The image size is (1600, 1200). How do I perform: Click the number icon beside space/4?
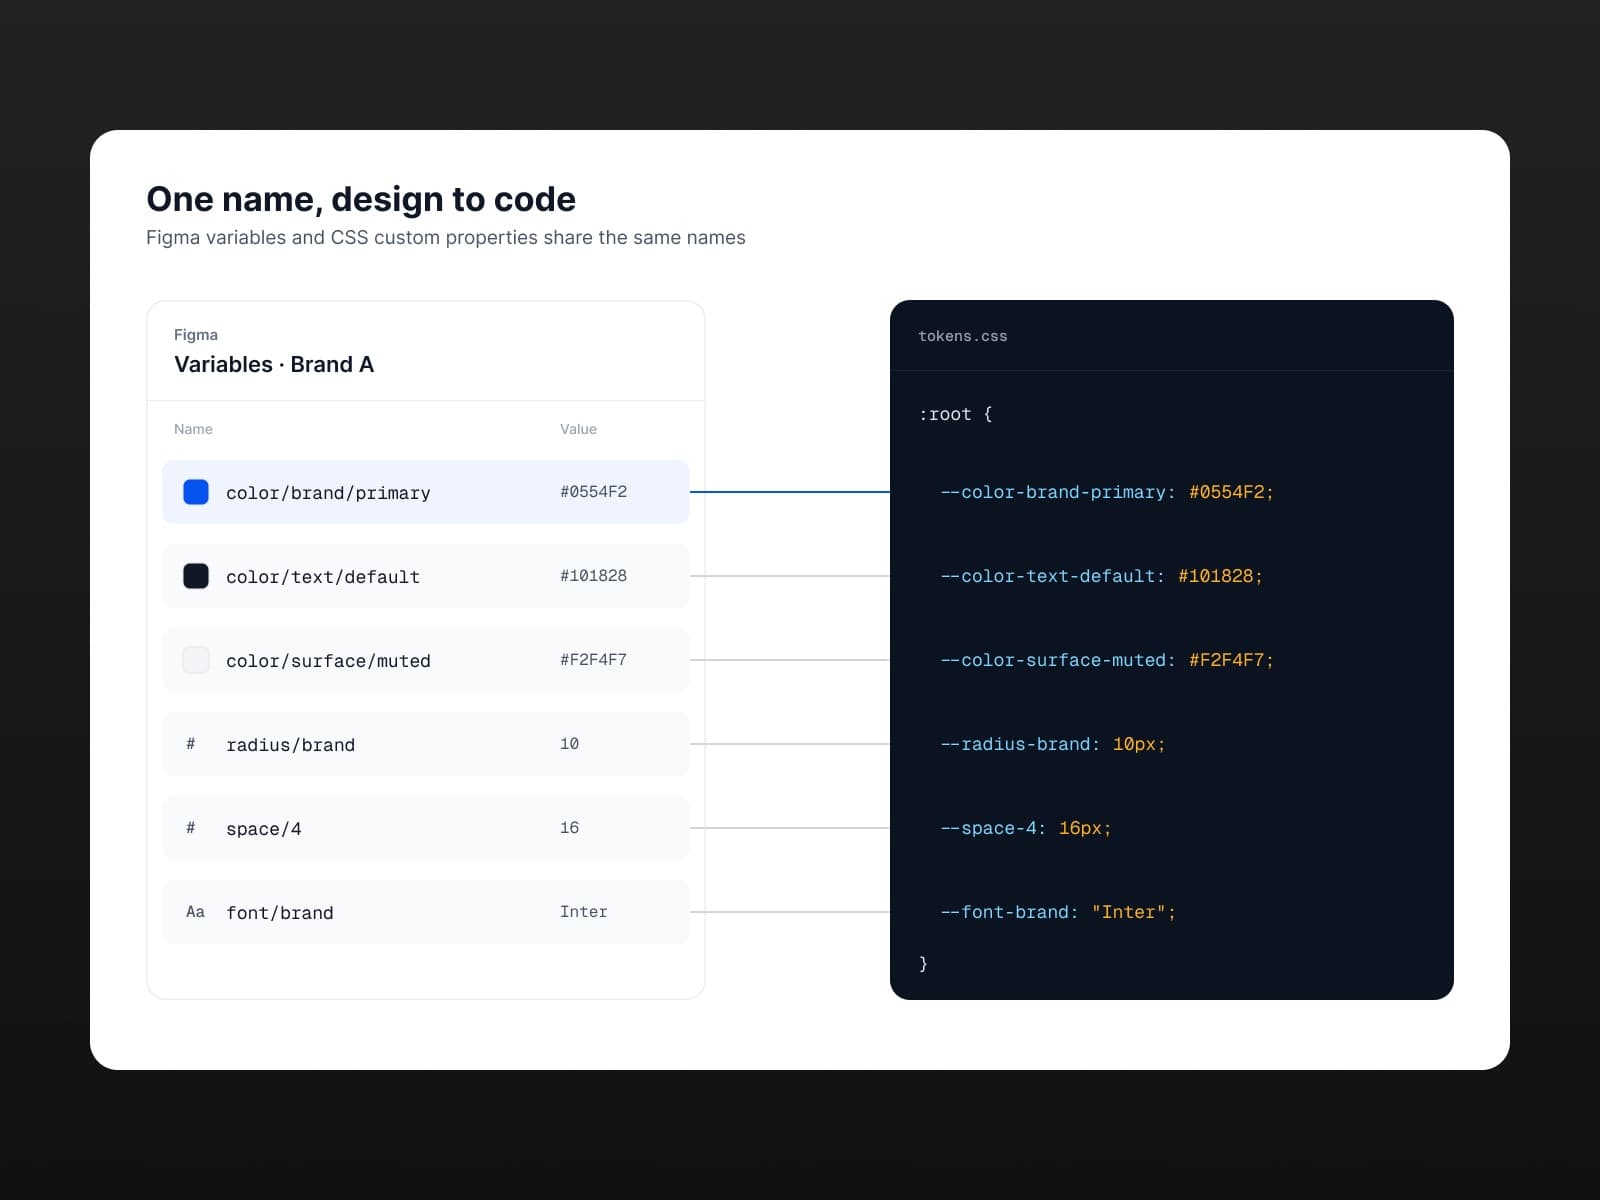(x=191, y=827)
